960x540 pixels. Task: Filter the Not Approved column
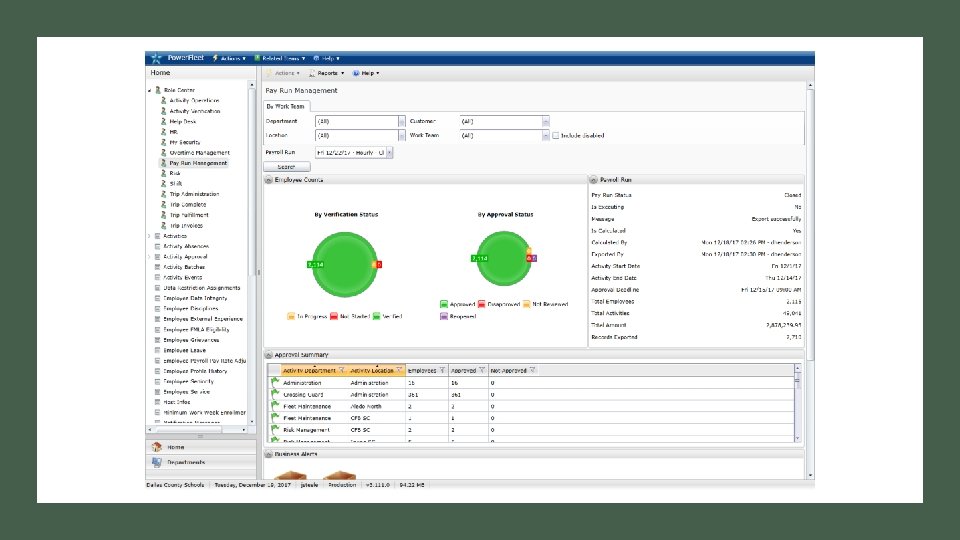click(533, 370)
